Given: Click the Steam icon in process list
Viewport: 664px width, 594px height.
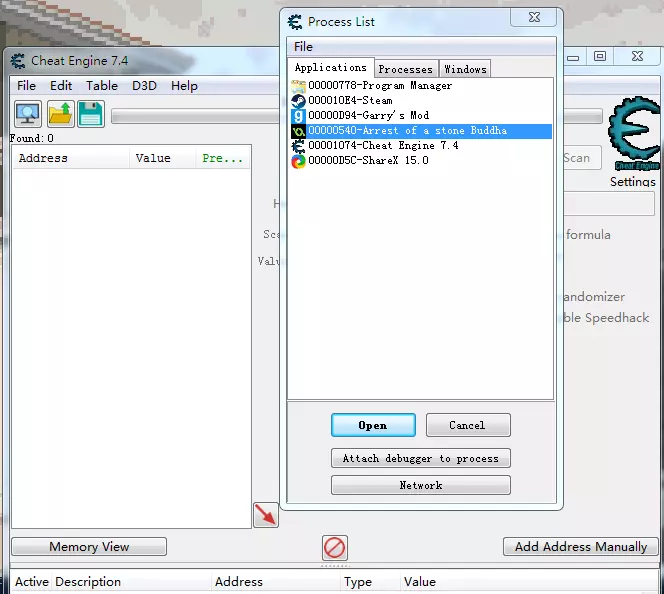Looking at the screenshot, I should (298, 101).
